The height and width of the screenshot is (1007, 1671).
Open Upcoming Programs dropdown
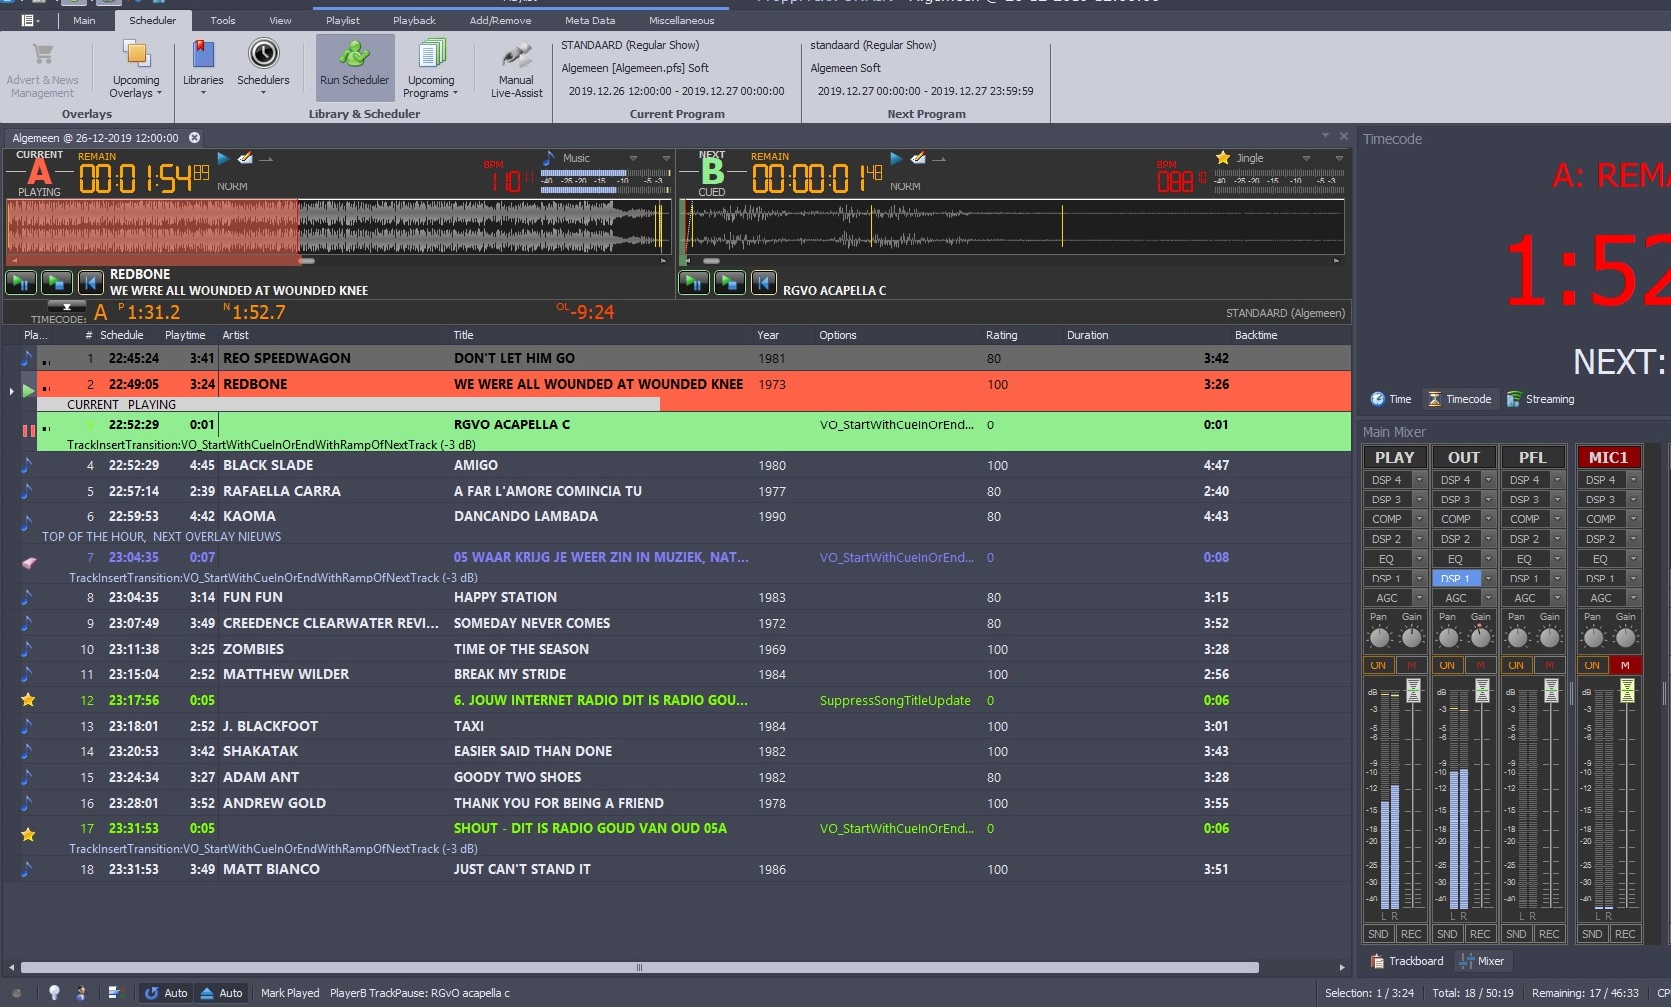[x=431, y=70]
